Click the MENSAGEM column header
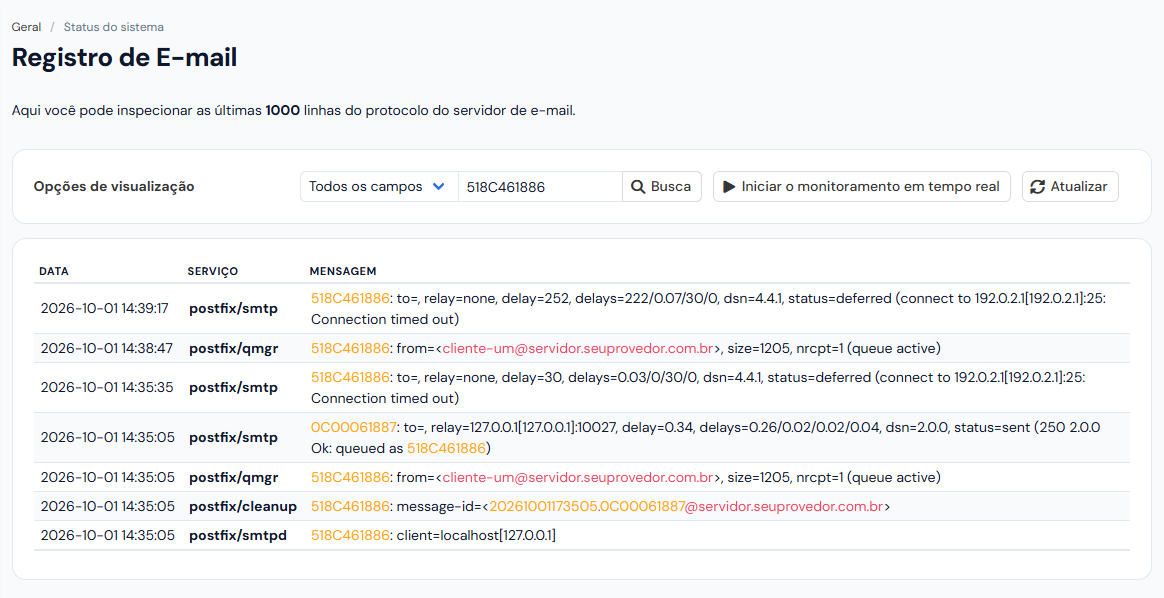Image resolution: width=1164 pixels, height=598 pixels. tap(343, 272)
